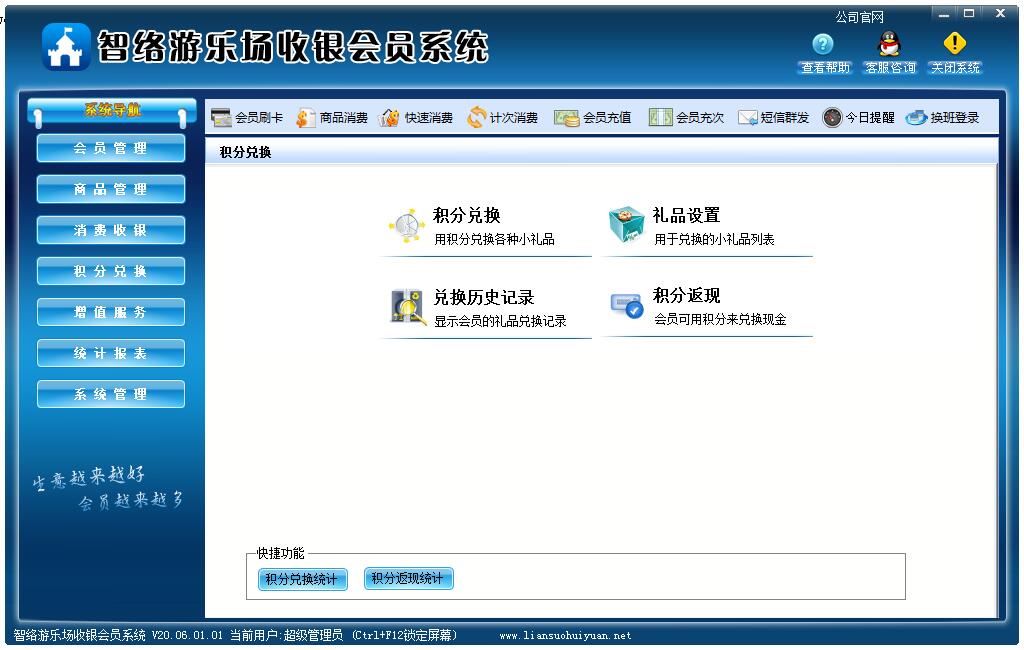Click 当前用户:超级管理员 in status bar
1024x650 pixels.
point(286,635)
